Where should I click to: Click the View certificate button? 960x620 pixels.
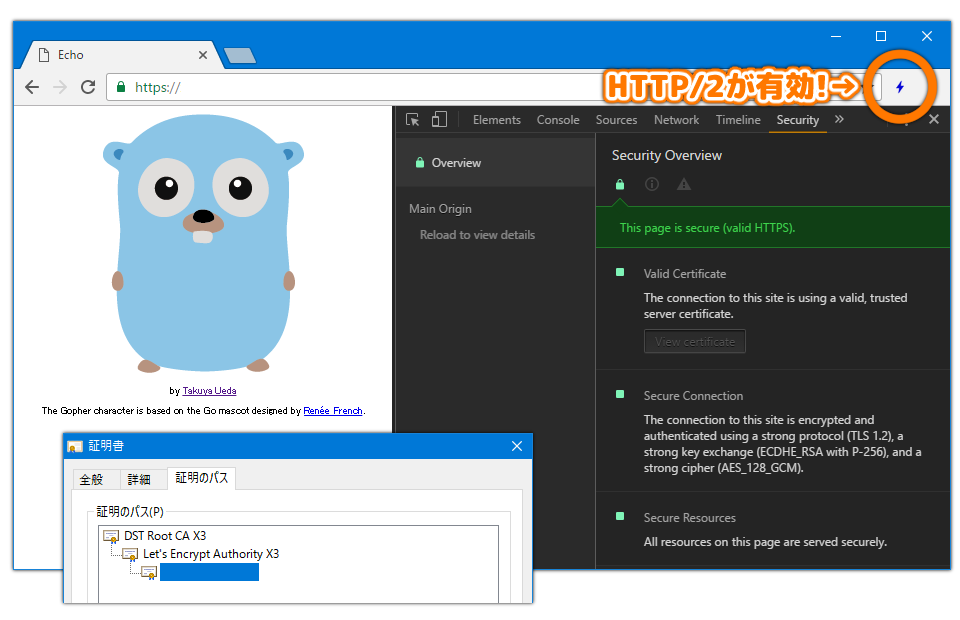[695, 342]
